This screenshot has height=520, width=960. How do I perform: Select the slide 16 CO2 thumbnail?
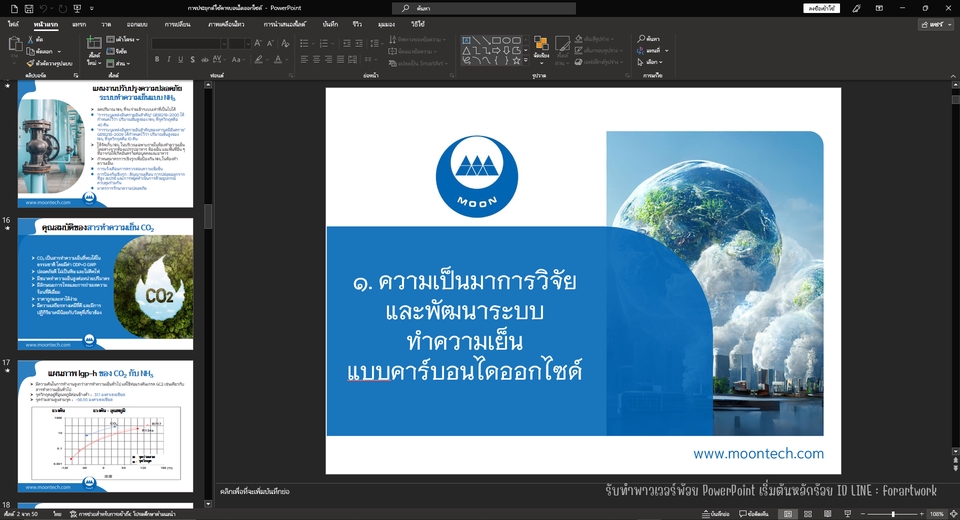click(x=105, y=284)
